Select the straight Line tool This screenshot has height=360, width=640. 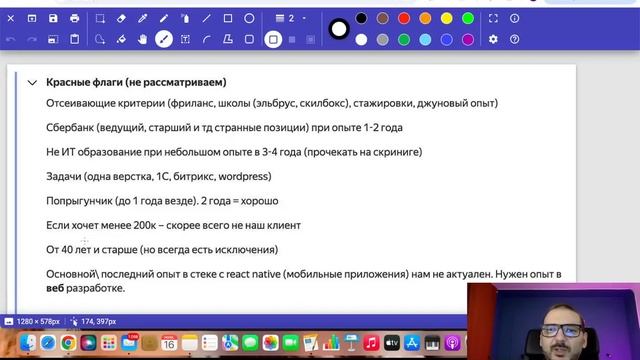pyautogui.click(x=207, y=18)
